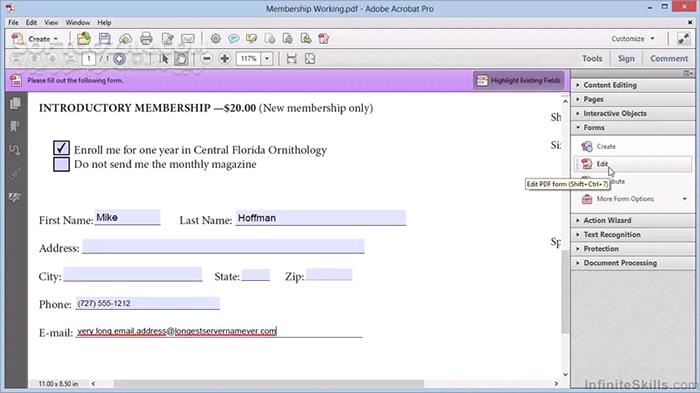
Task: Click the Print document icon
Action: 146,39
